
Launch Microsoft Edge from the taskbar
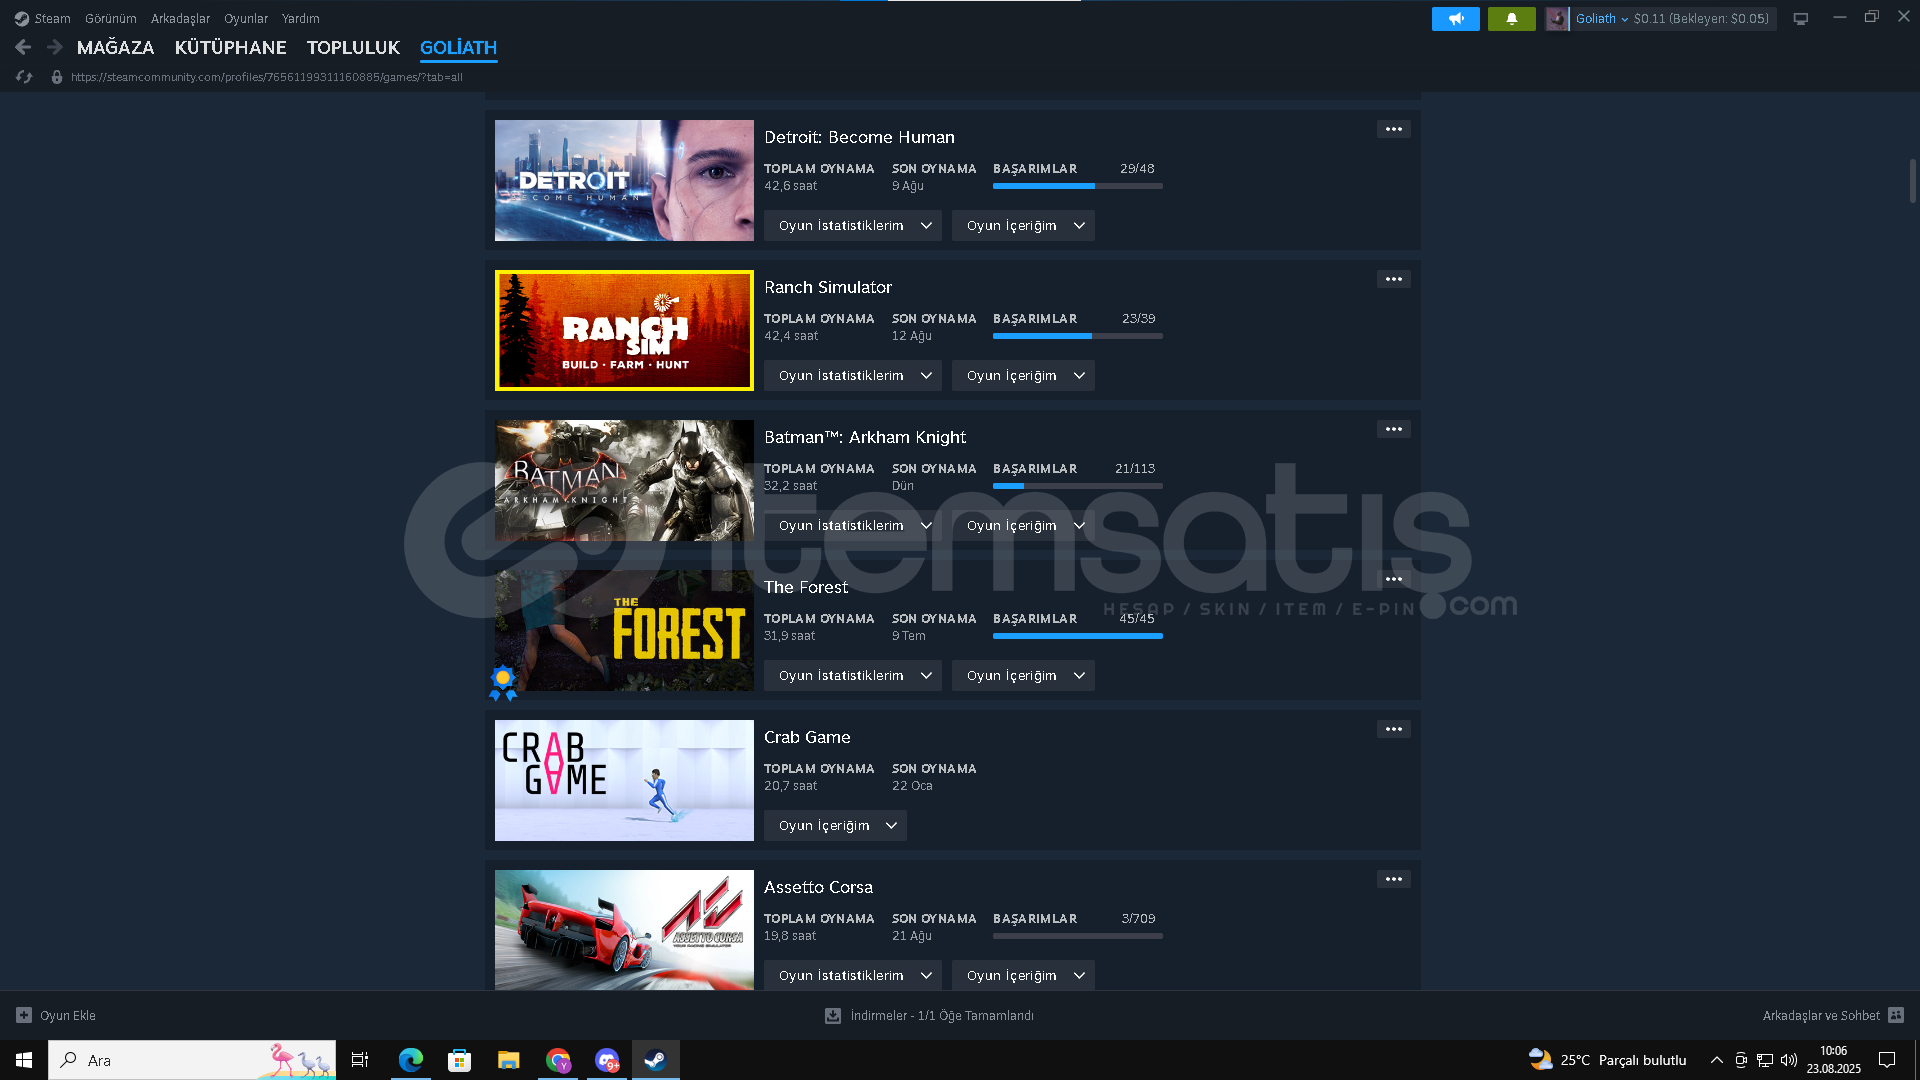410,1060
